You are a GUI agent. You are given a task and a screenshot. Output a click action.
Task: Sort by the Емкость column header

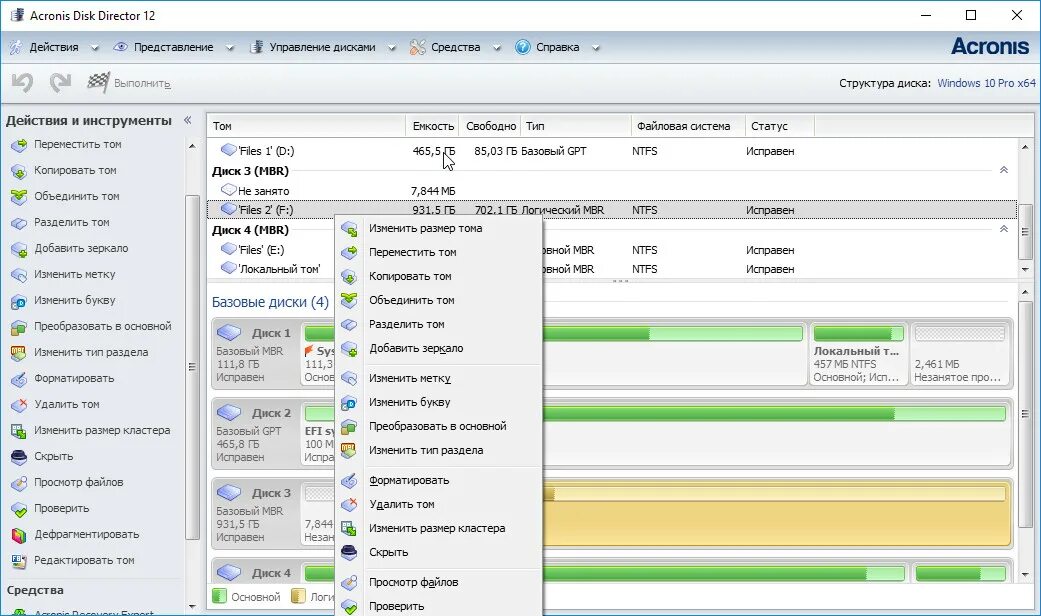tap(432, 125)
